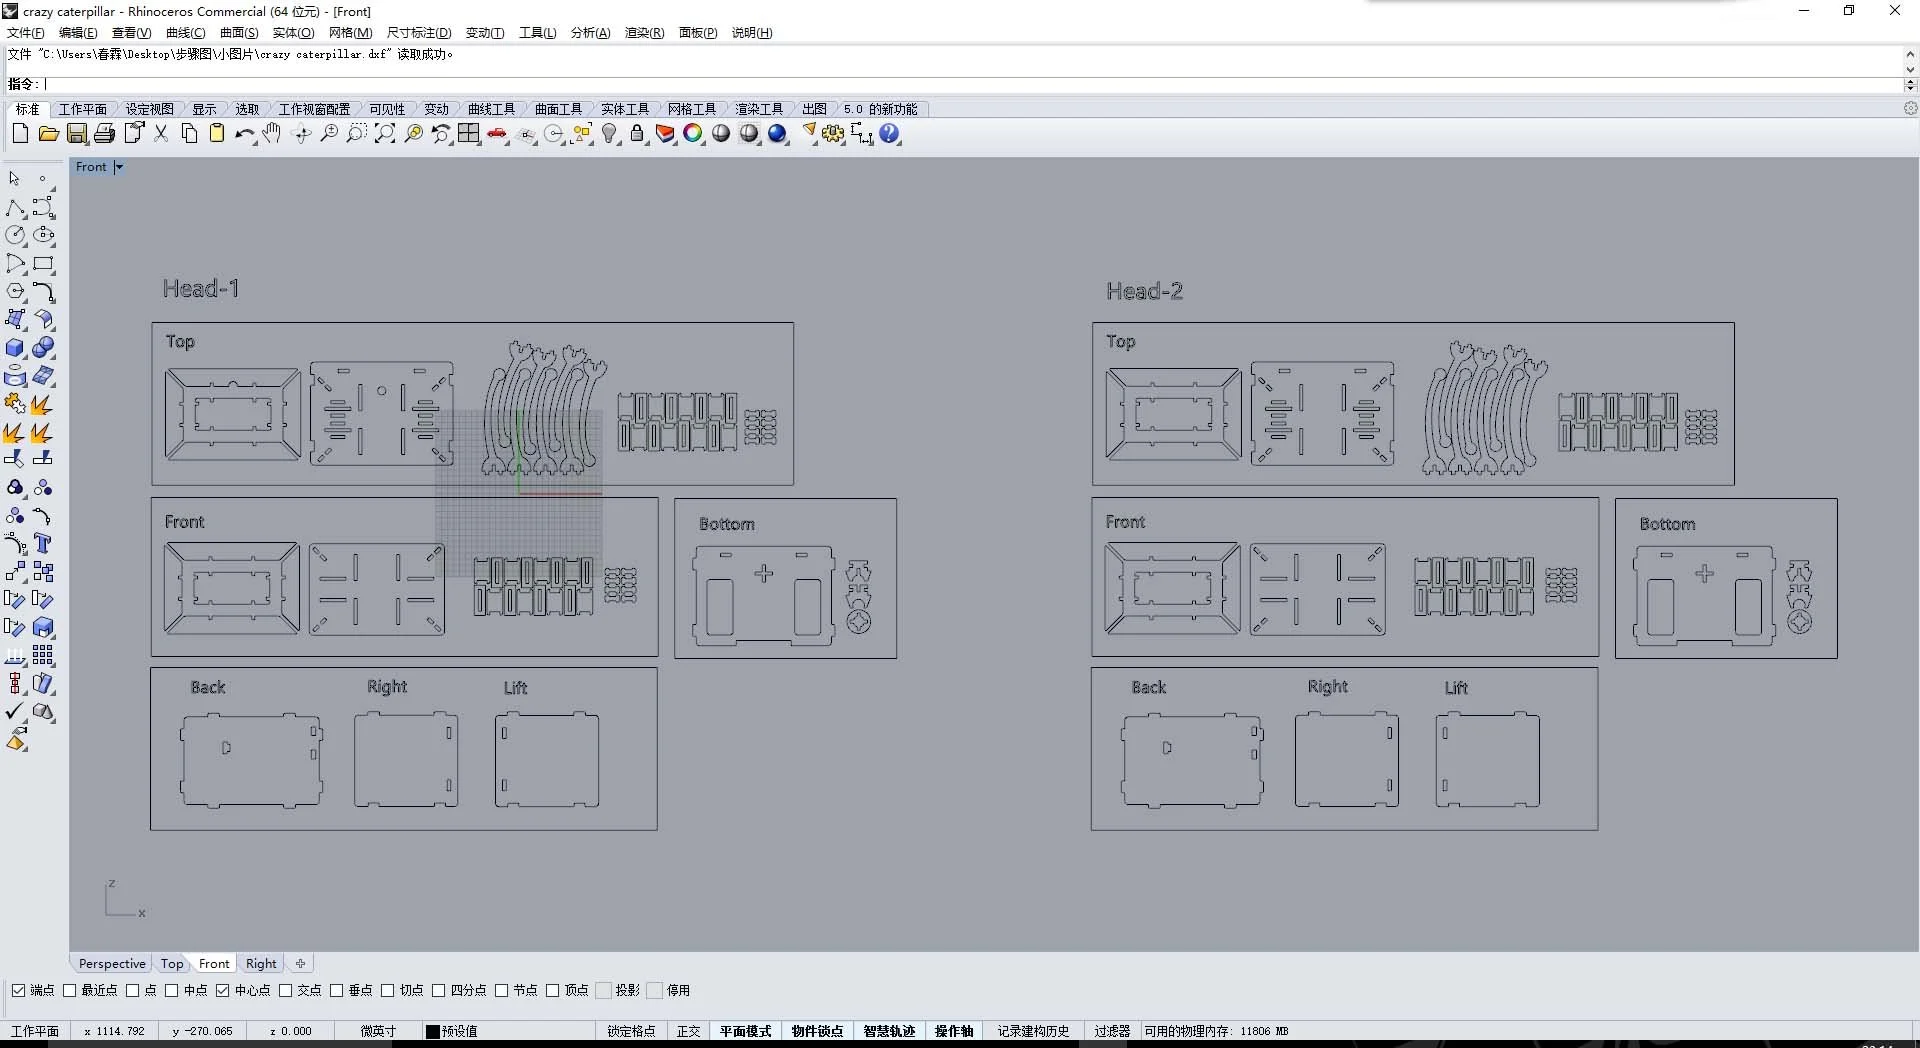Screen dimensions: 1920x1048
Task: Open the 曲线(C) menu
Action: [x=185, y=33]
